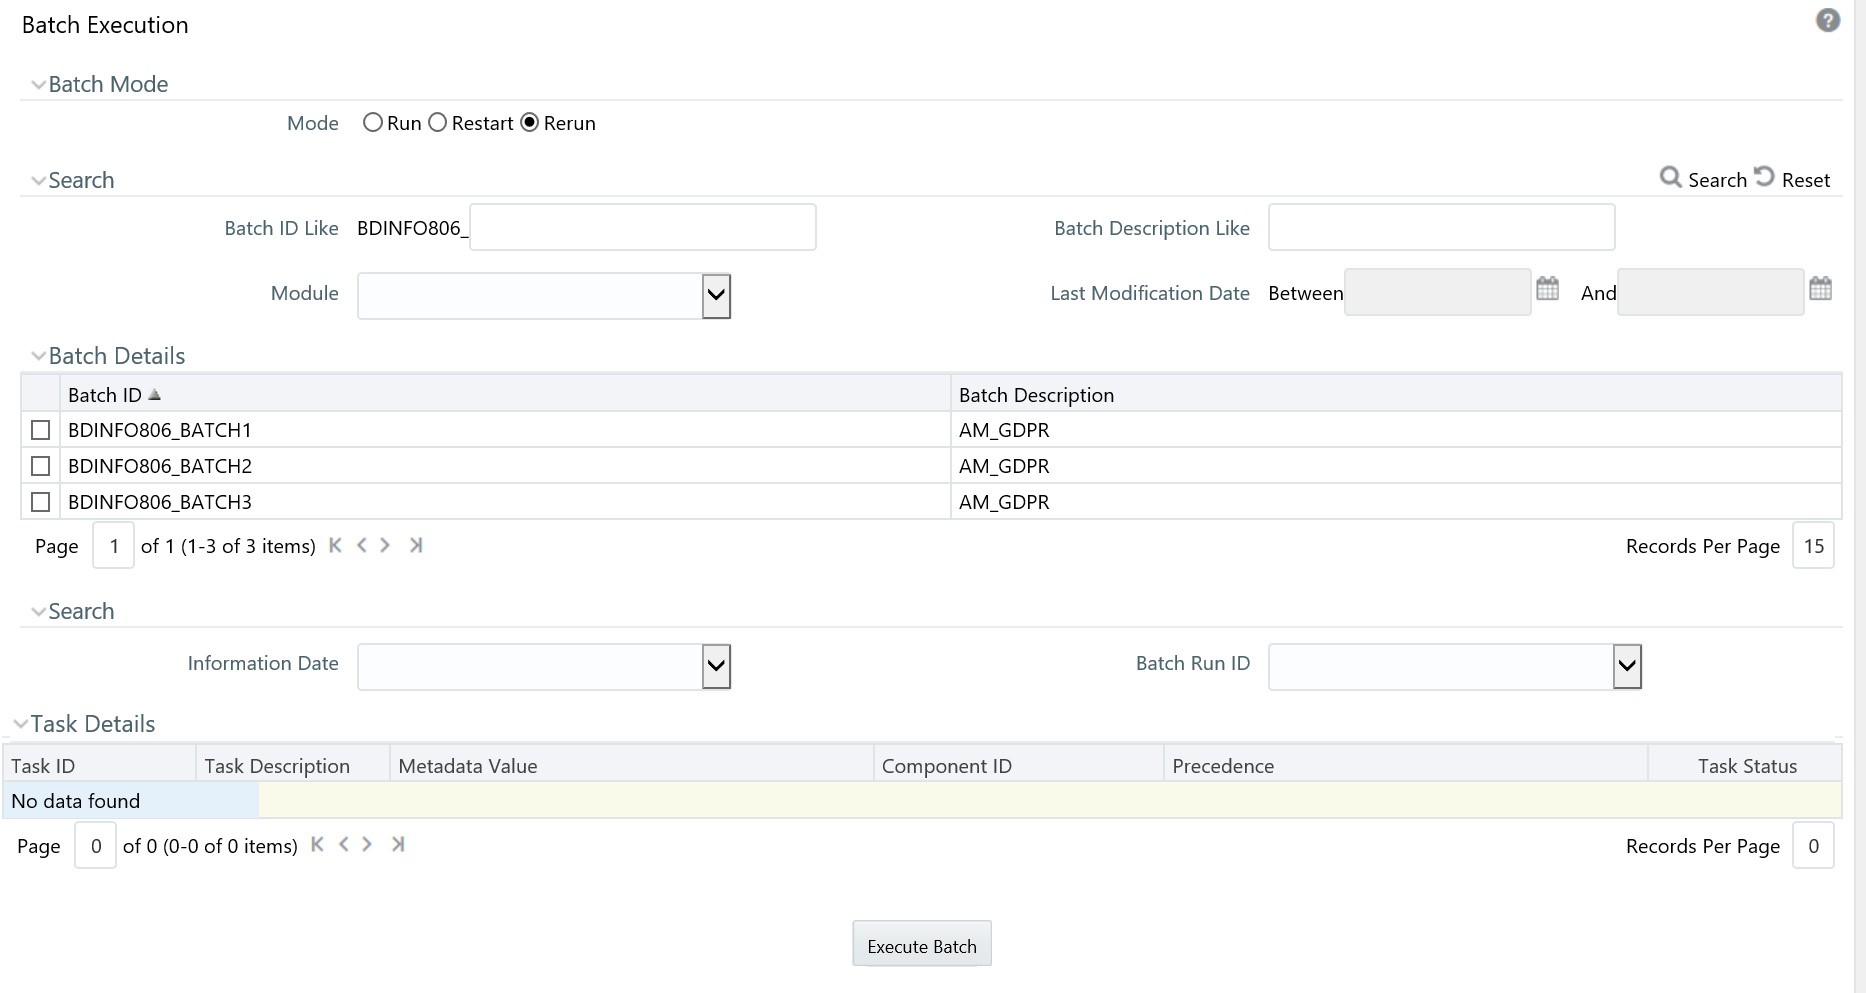Jump to the first Batch Details page
The width and height of the screenshot is (1866, 993).
(x=335, y=545)
